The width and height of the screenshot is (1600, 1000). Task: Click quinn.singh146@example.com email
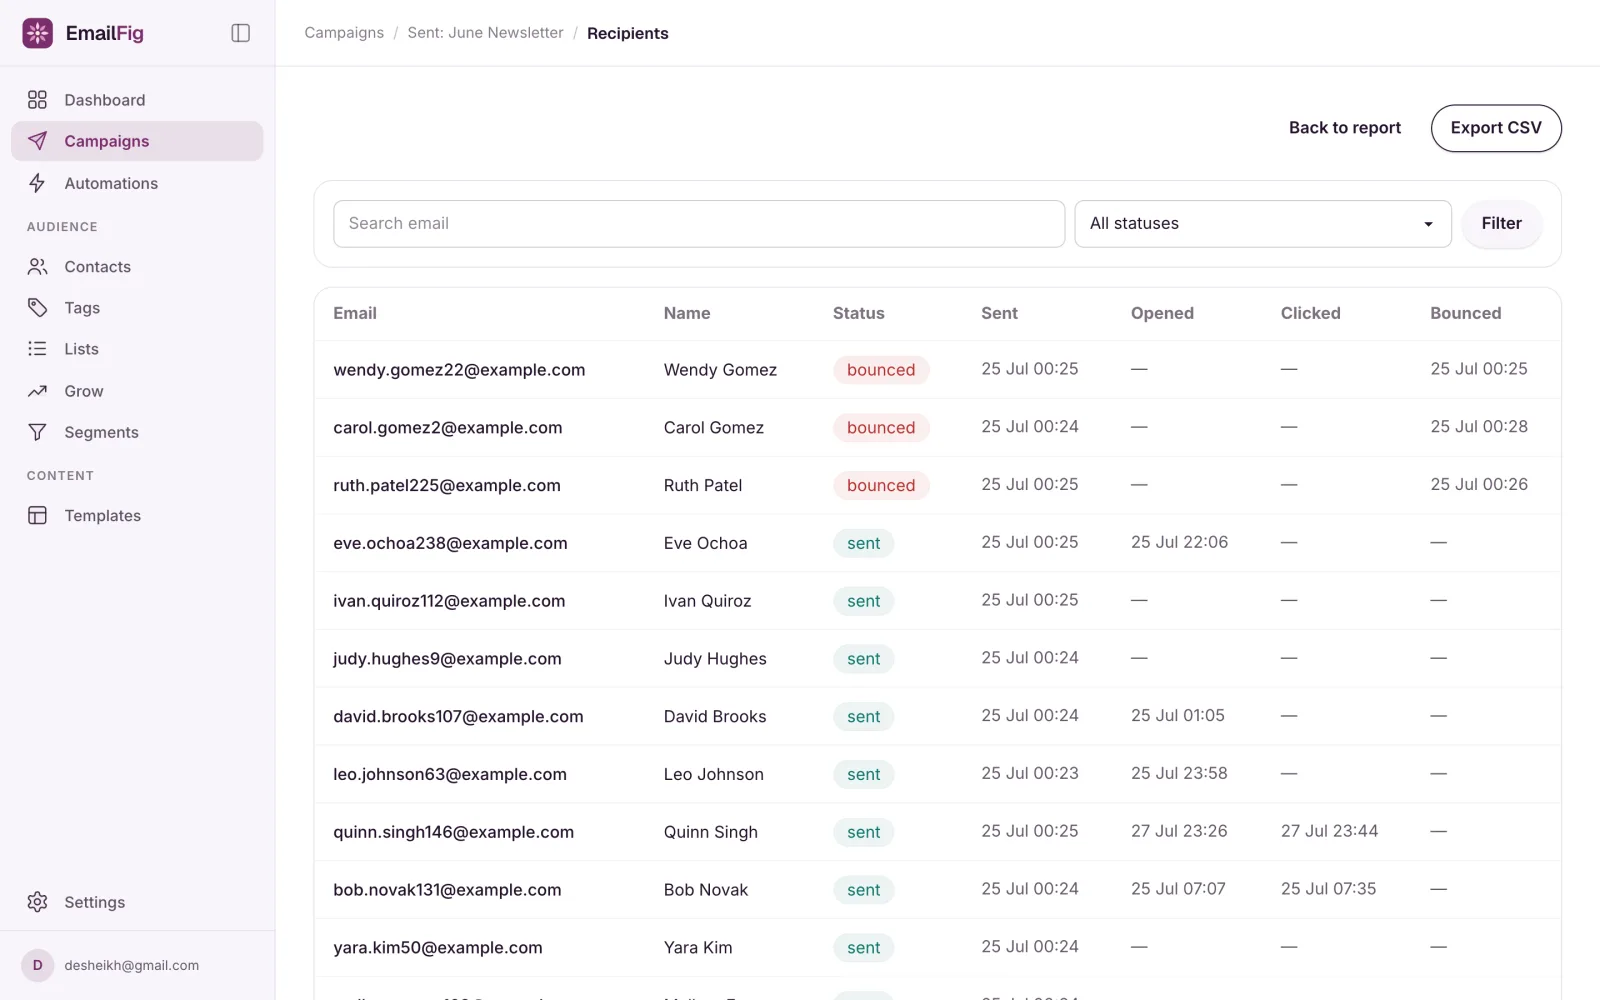(x=453, y=832)
